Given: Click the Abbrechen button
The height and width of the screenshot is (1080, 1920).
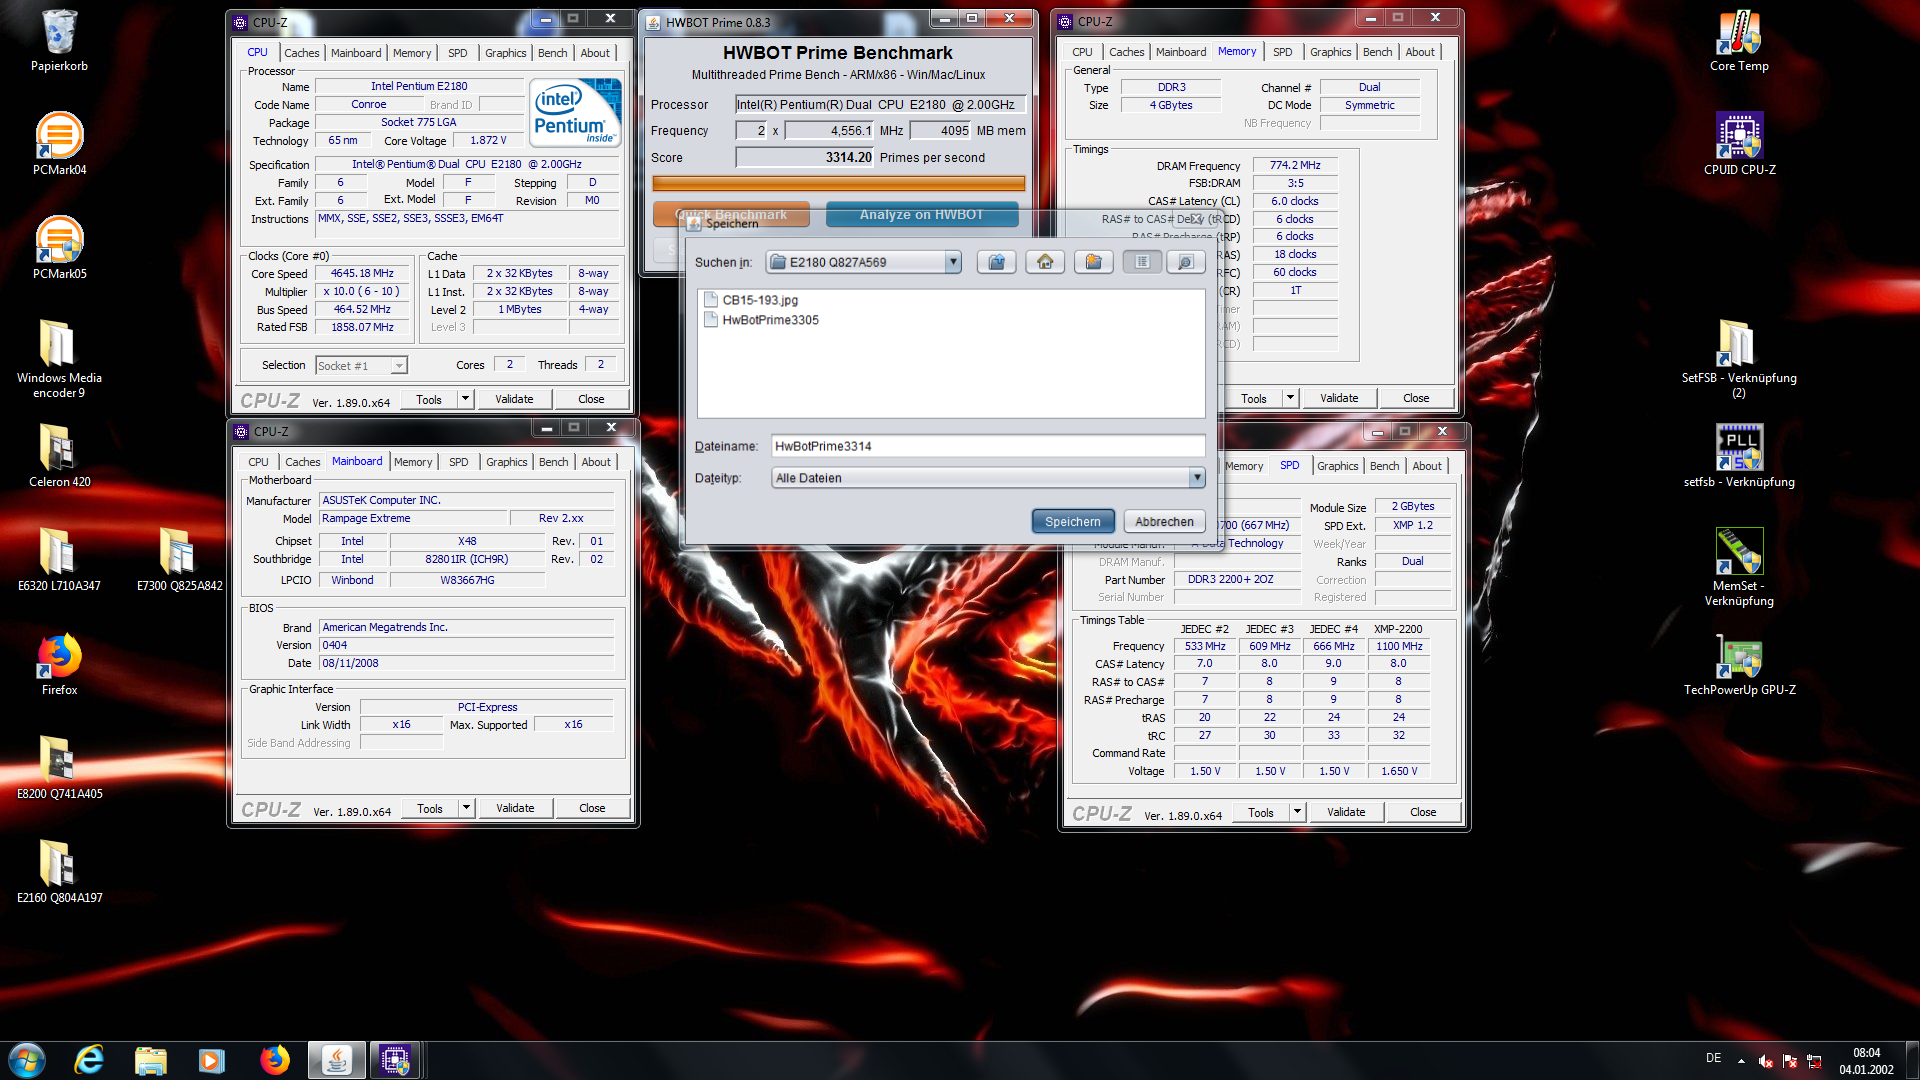Looking at the screenshot, I should (x=1164, y=521).
